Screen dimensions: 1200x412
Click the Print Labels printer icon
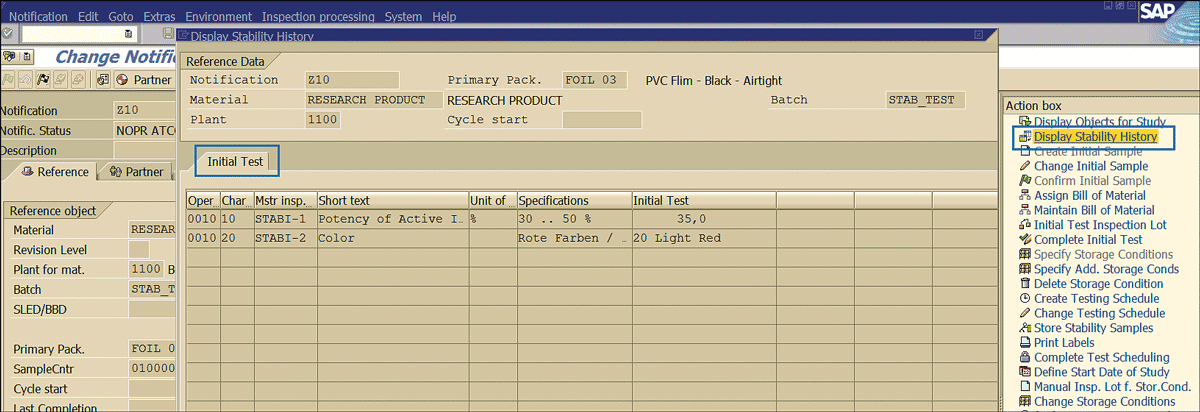pos(1025,343)
